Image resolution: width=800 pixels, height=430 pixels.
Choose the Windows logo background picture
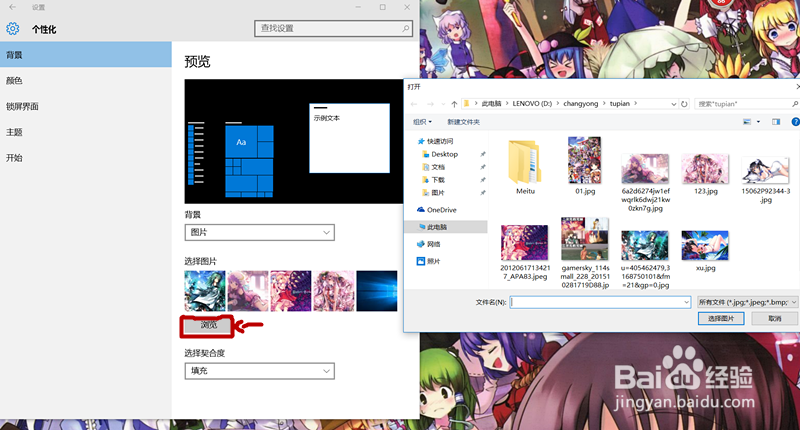(377, 291)
